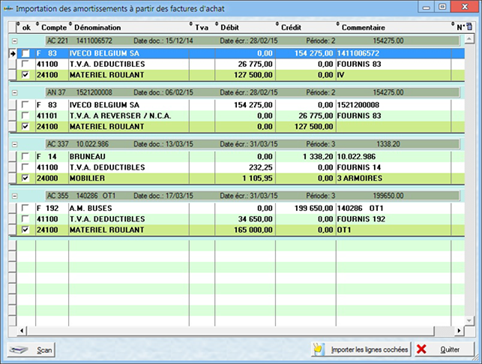Click the 1 338,20 credit cell
The image size is (482, 364).
pyautogui.click(x=306, y=157)
